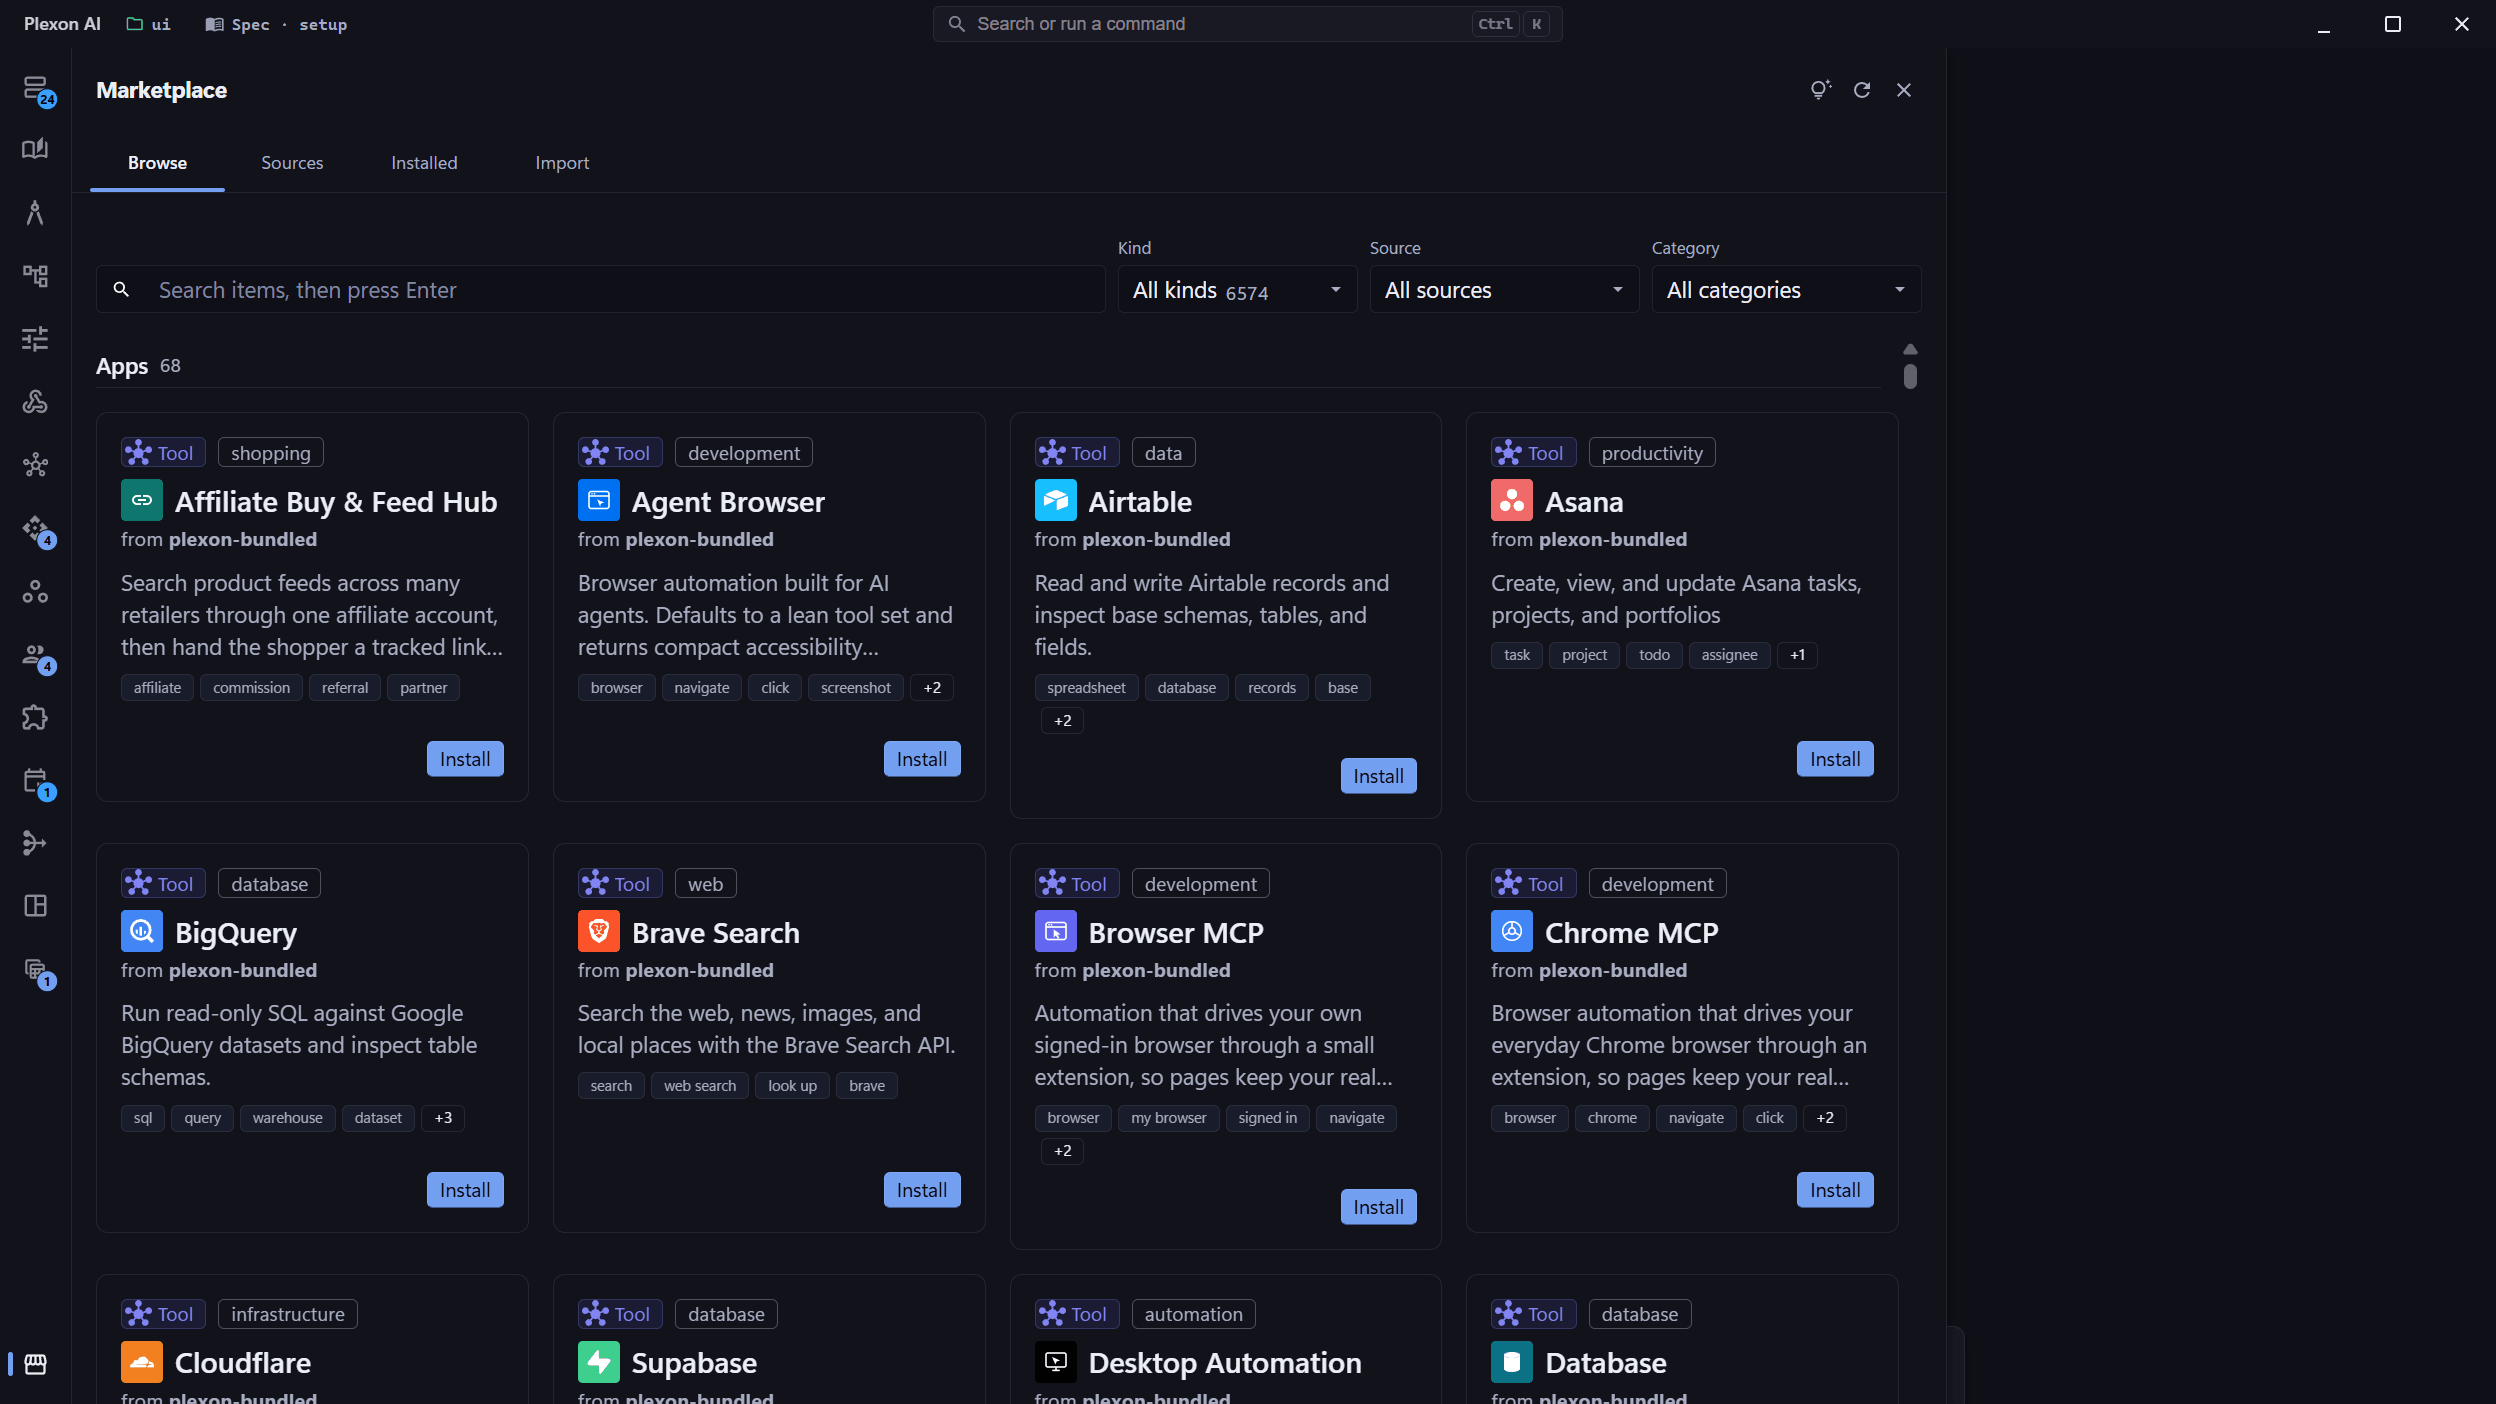
Task: Open the puzzle piece extensions icon
Action: click(x=35, y=717)
